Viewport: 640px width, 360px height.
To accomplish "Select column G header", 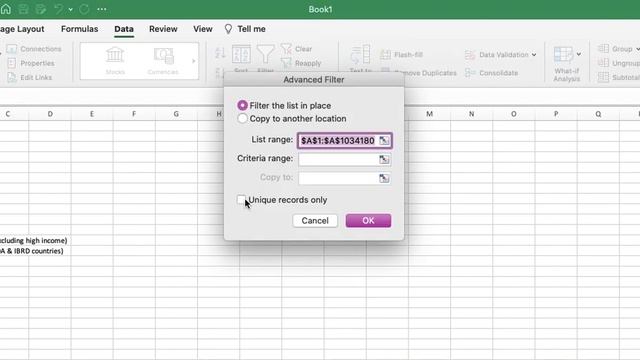I will coord(176,114).
